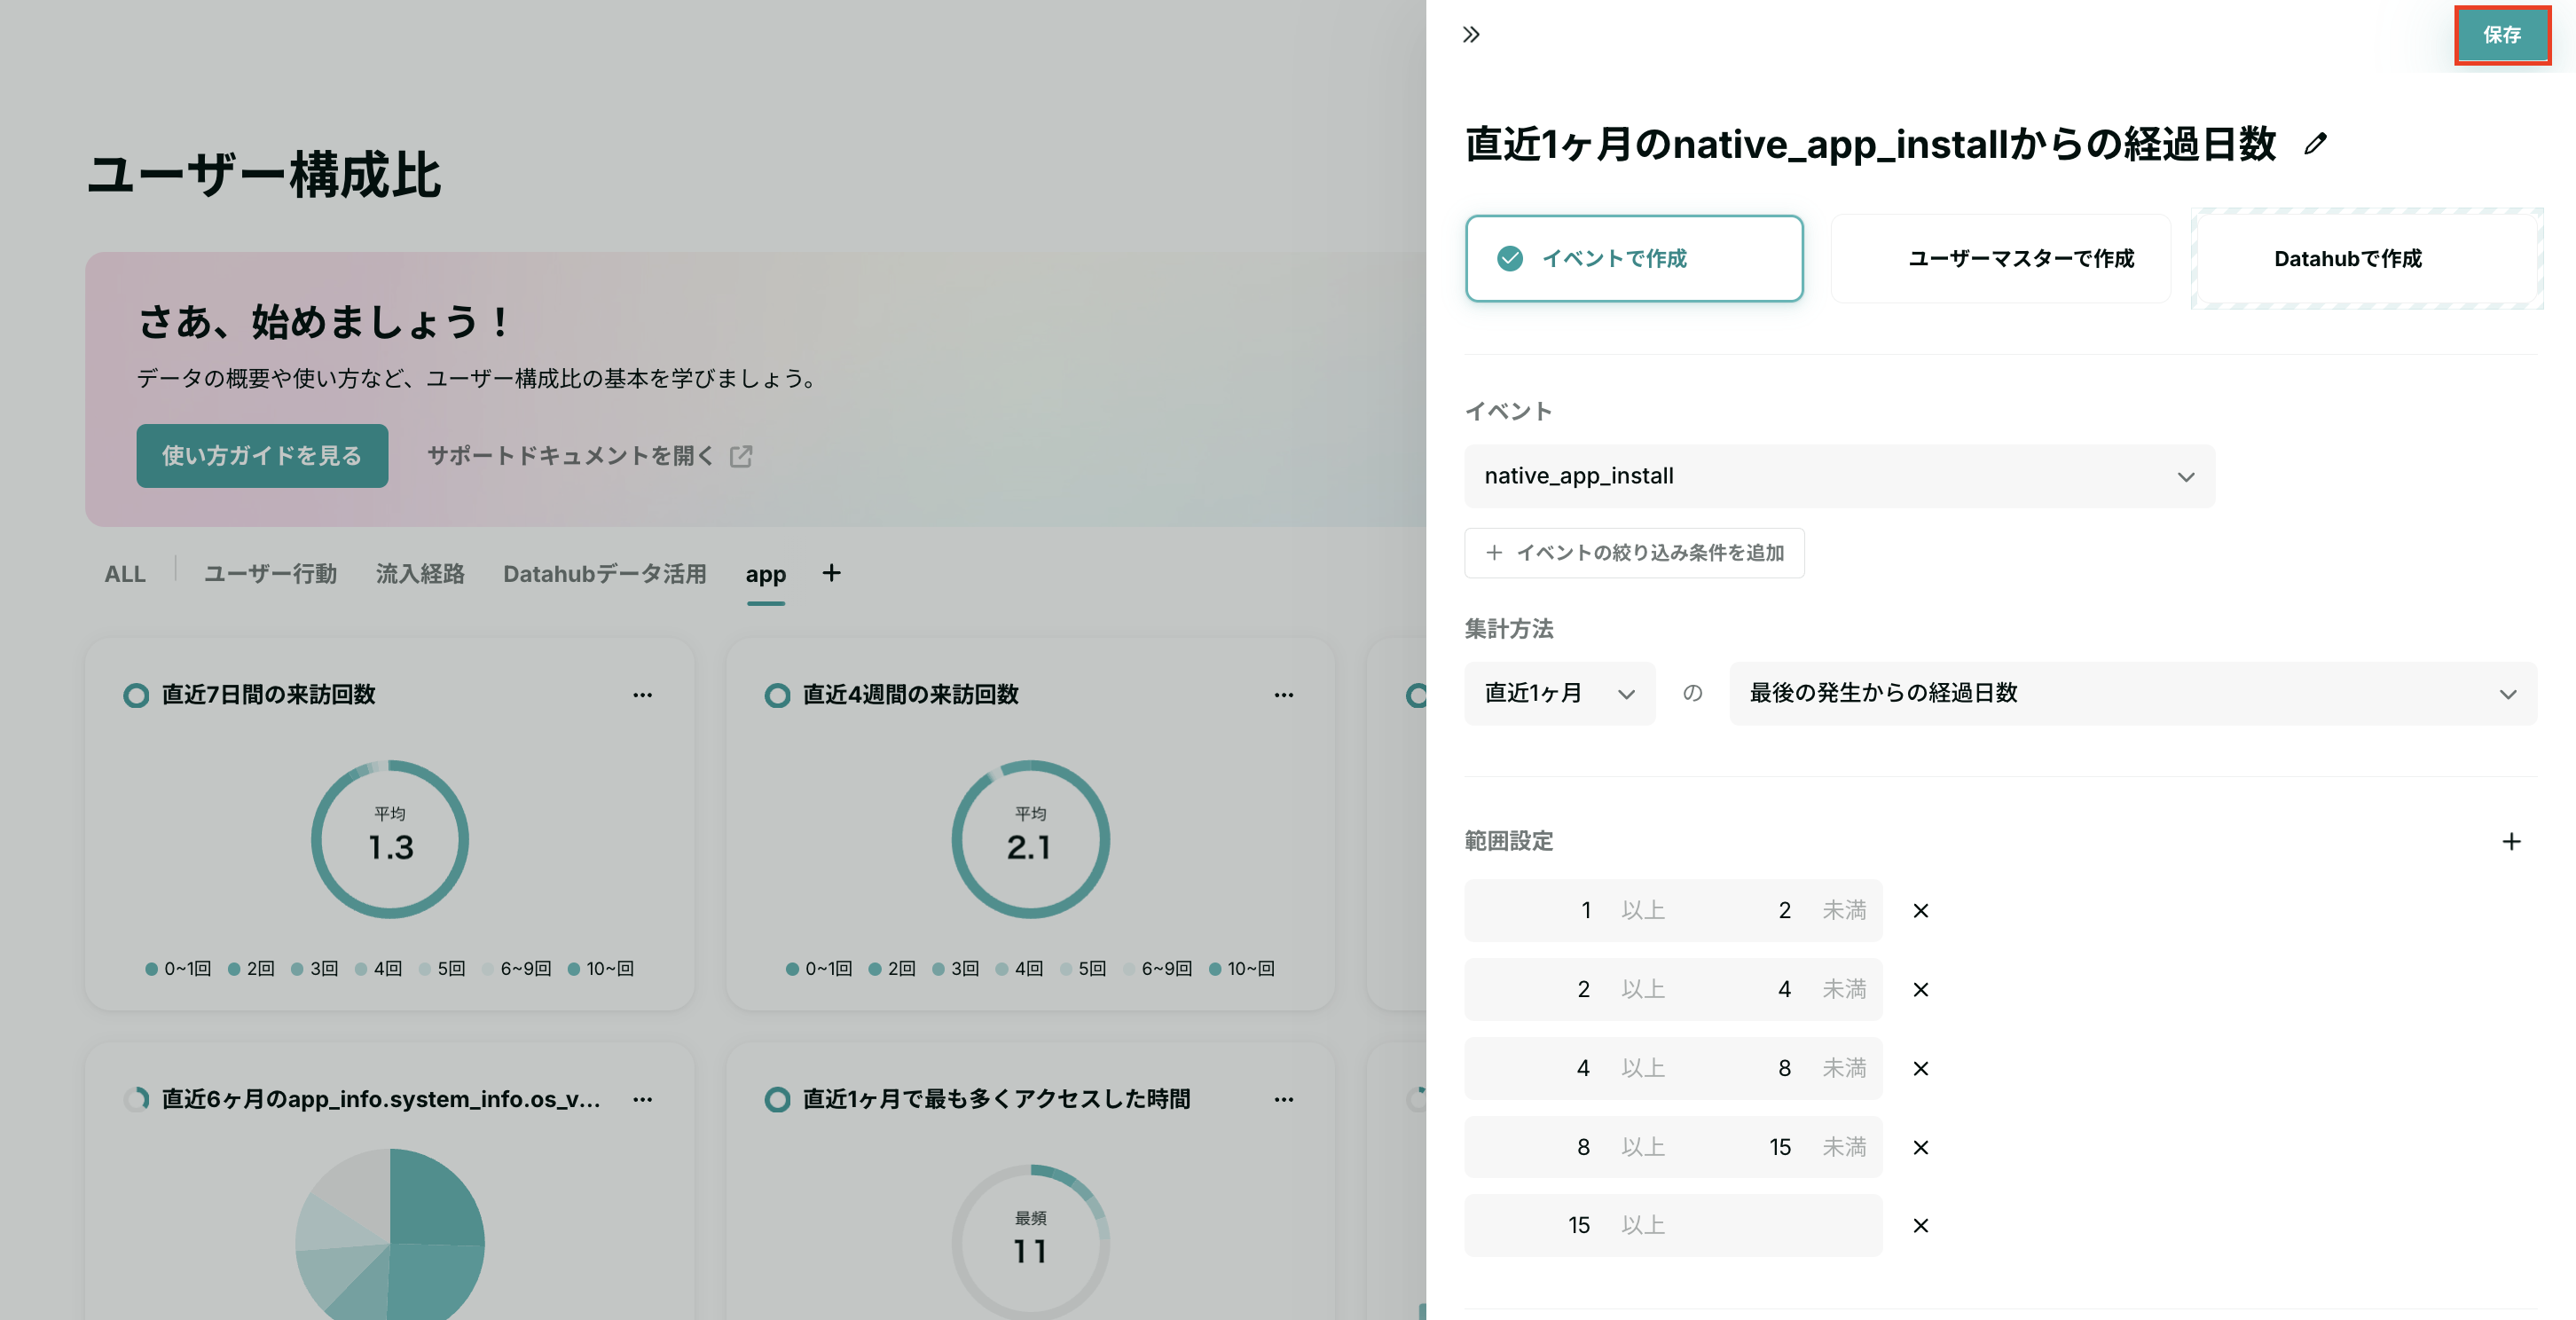This screenshot has height=1320, width=2576.
Task: Click the circle icon of 直近1ヶ月で最も多くアクセスした時間 card
Action: 777,1100
